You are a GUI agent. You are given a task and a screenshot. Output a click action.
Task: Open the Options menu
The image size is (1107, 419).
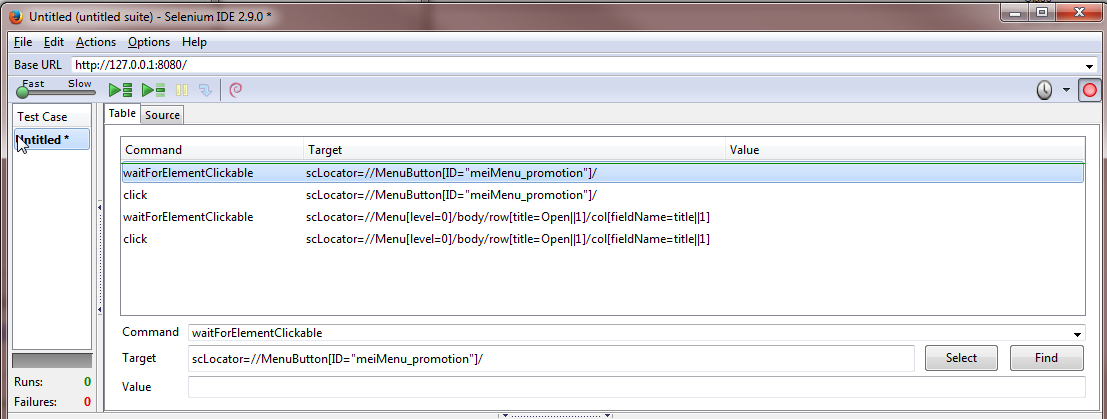tap(149, 42)
